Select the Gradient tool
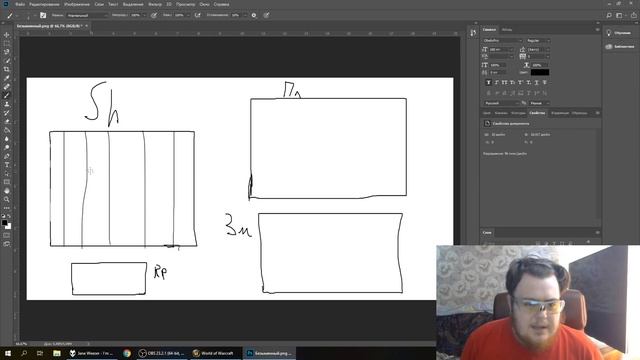The image size is (640, 360). (7, 130)
